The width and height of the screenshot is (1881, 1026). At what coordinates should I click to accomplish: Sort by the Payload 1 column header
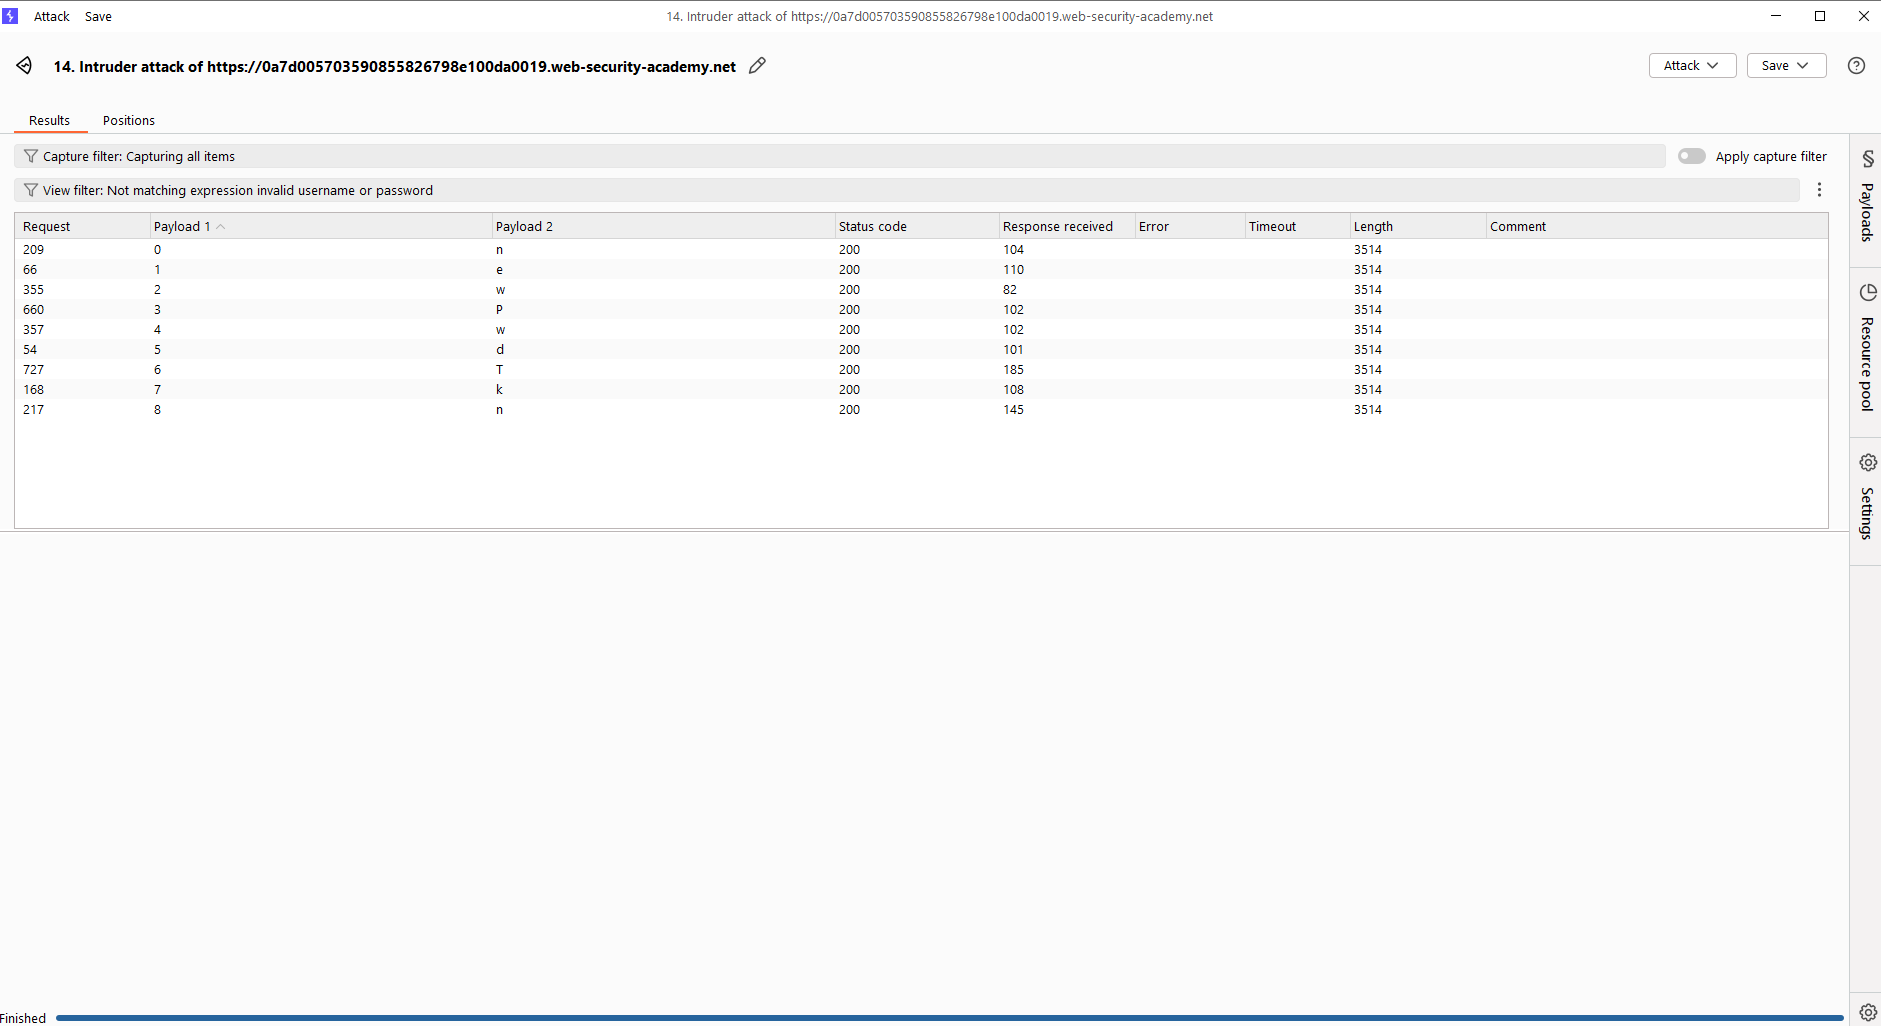(182, 227)
